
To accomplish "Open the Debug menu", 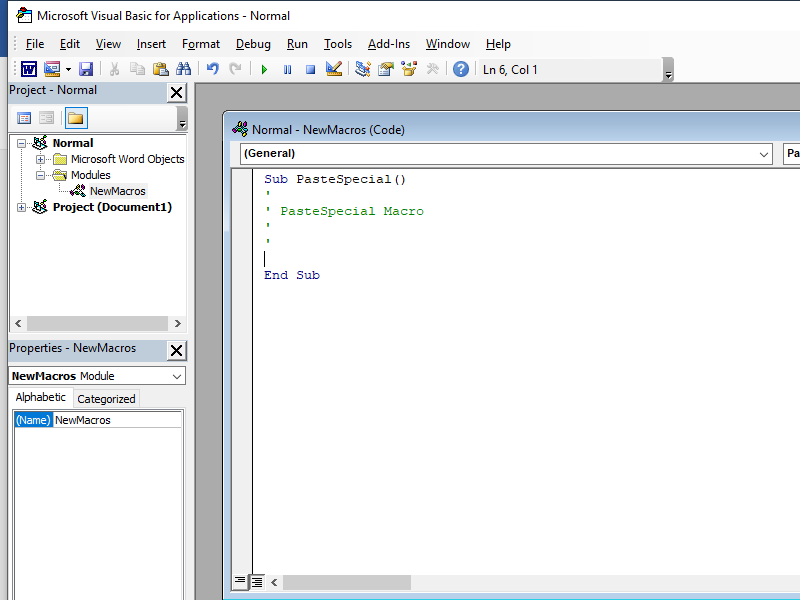I will (x=253, y=44).
